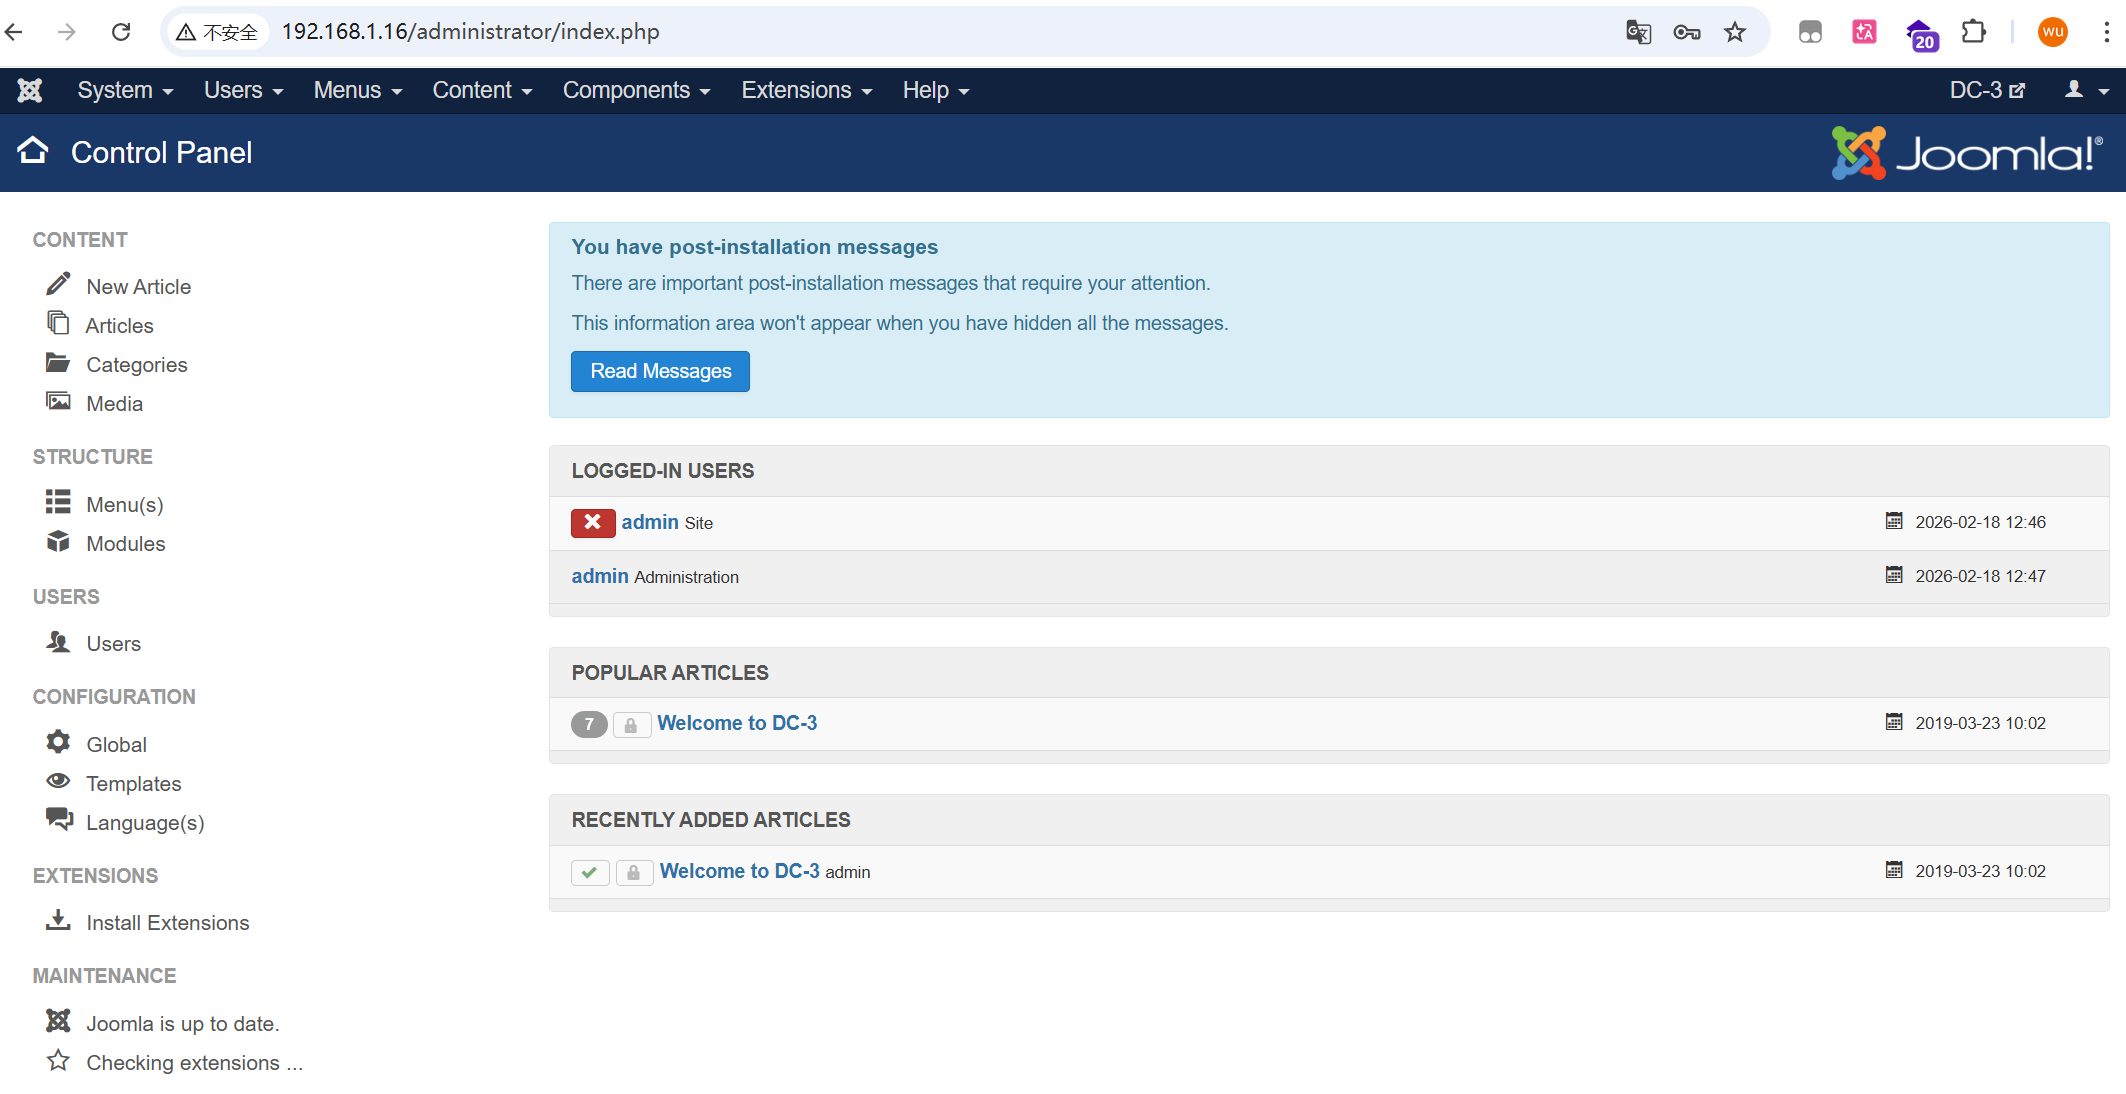Viewport: 2126px width, 1094px height.
Task: Open the Help menu
Action: tap(935, 91)
